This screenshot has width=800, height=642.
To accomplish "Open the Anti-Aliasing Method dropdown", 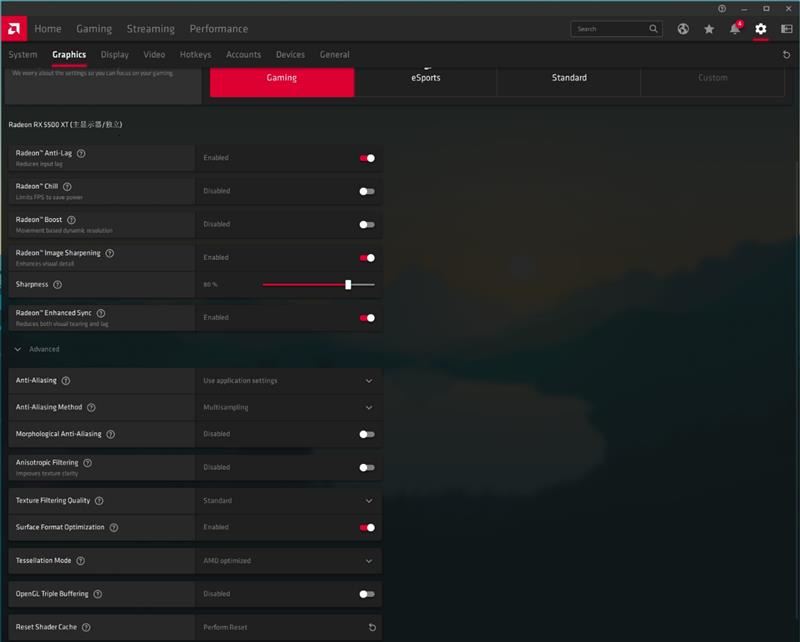I will (x=288, y=407).
